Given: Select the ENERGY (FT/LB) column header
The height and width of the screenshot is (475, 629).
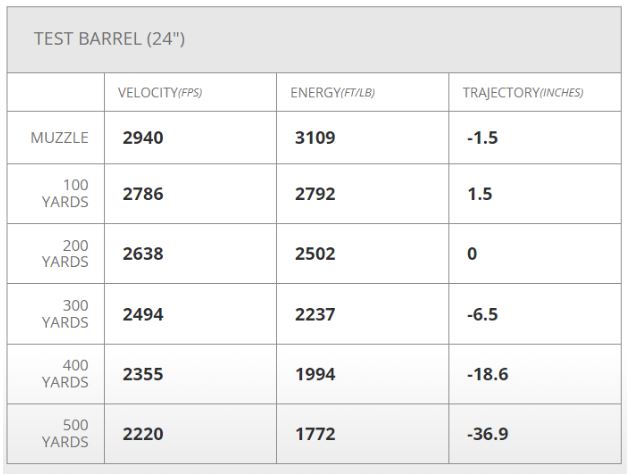Looking at the screenshot, I should (x=332, y=93).
